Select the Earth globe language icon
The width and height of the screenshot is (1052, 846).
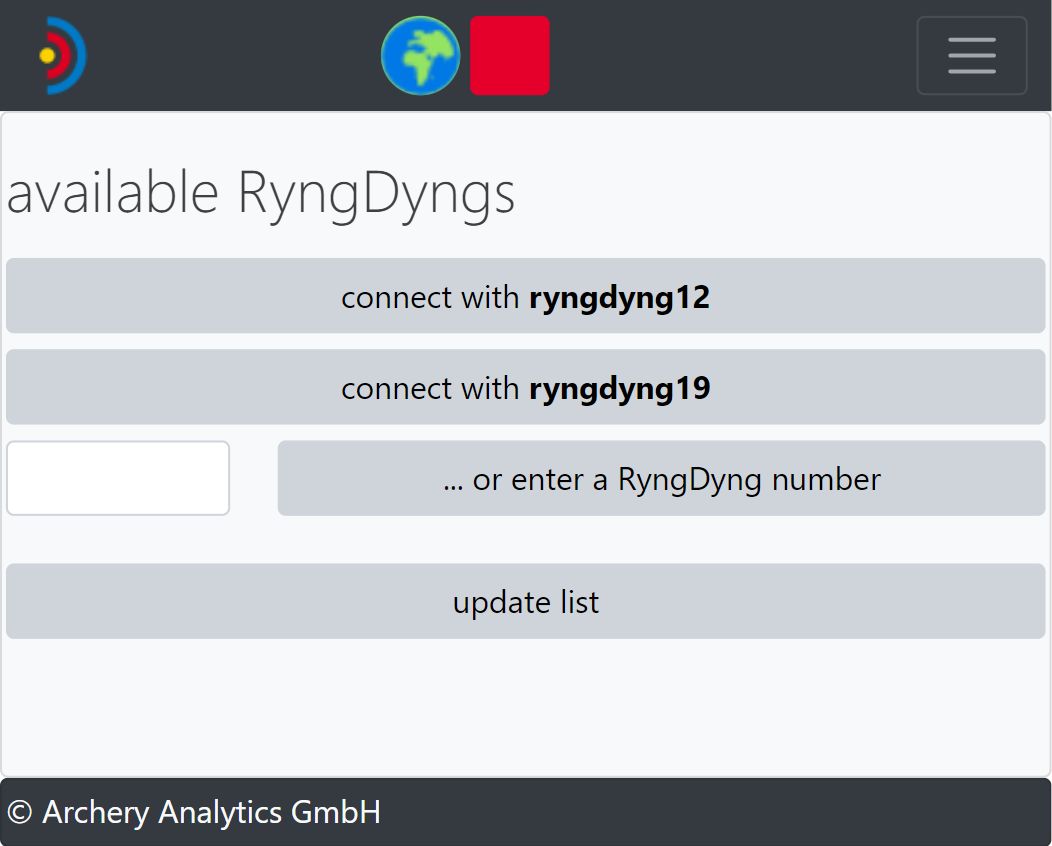[x=420, y=56]
